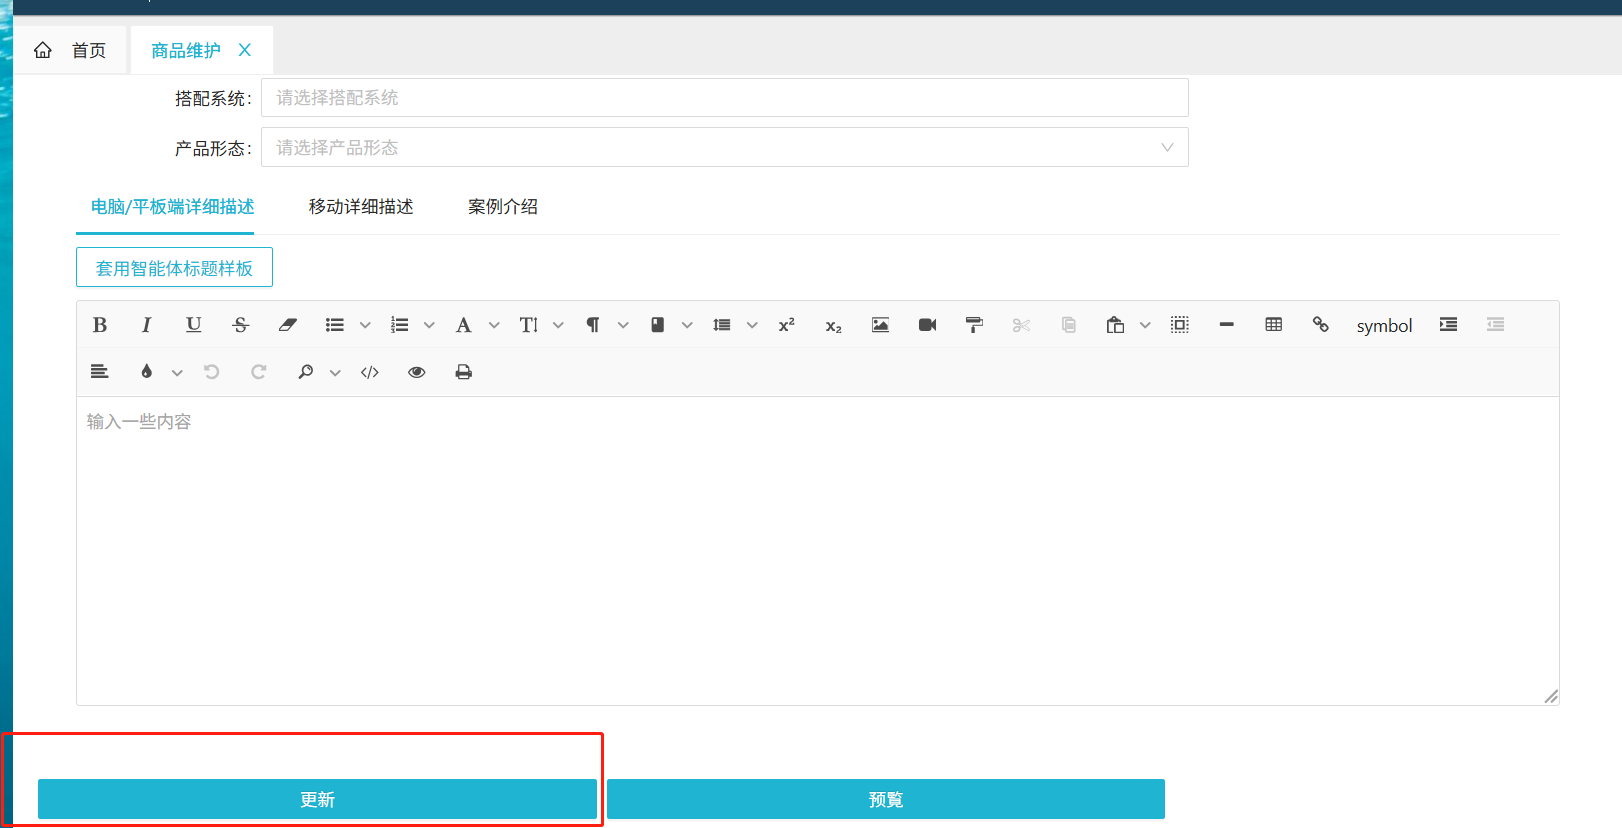Click the insert link chain icon
The width and height of the screenshot is (1622, 828).
[1320, 325]
